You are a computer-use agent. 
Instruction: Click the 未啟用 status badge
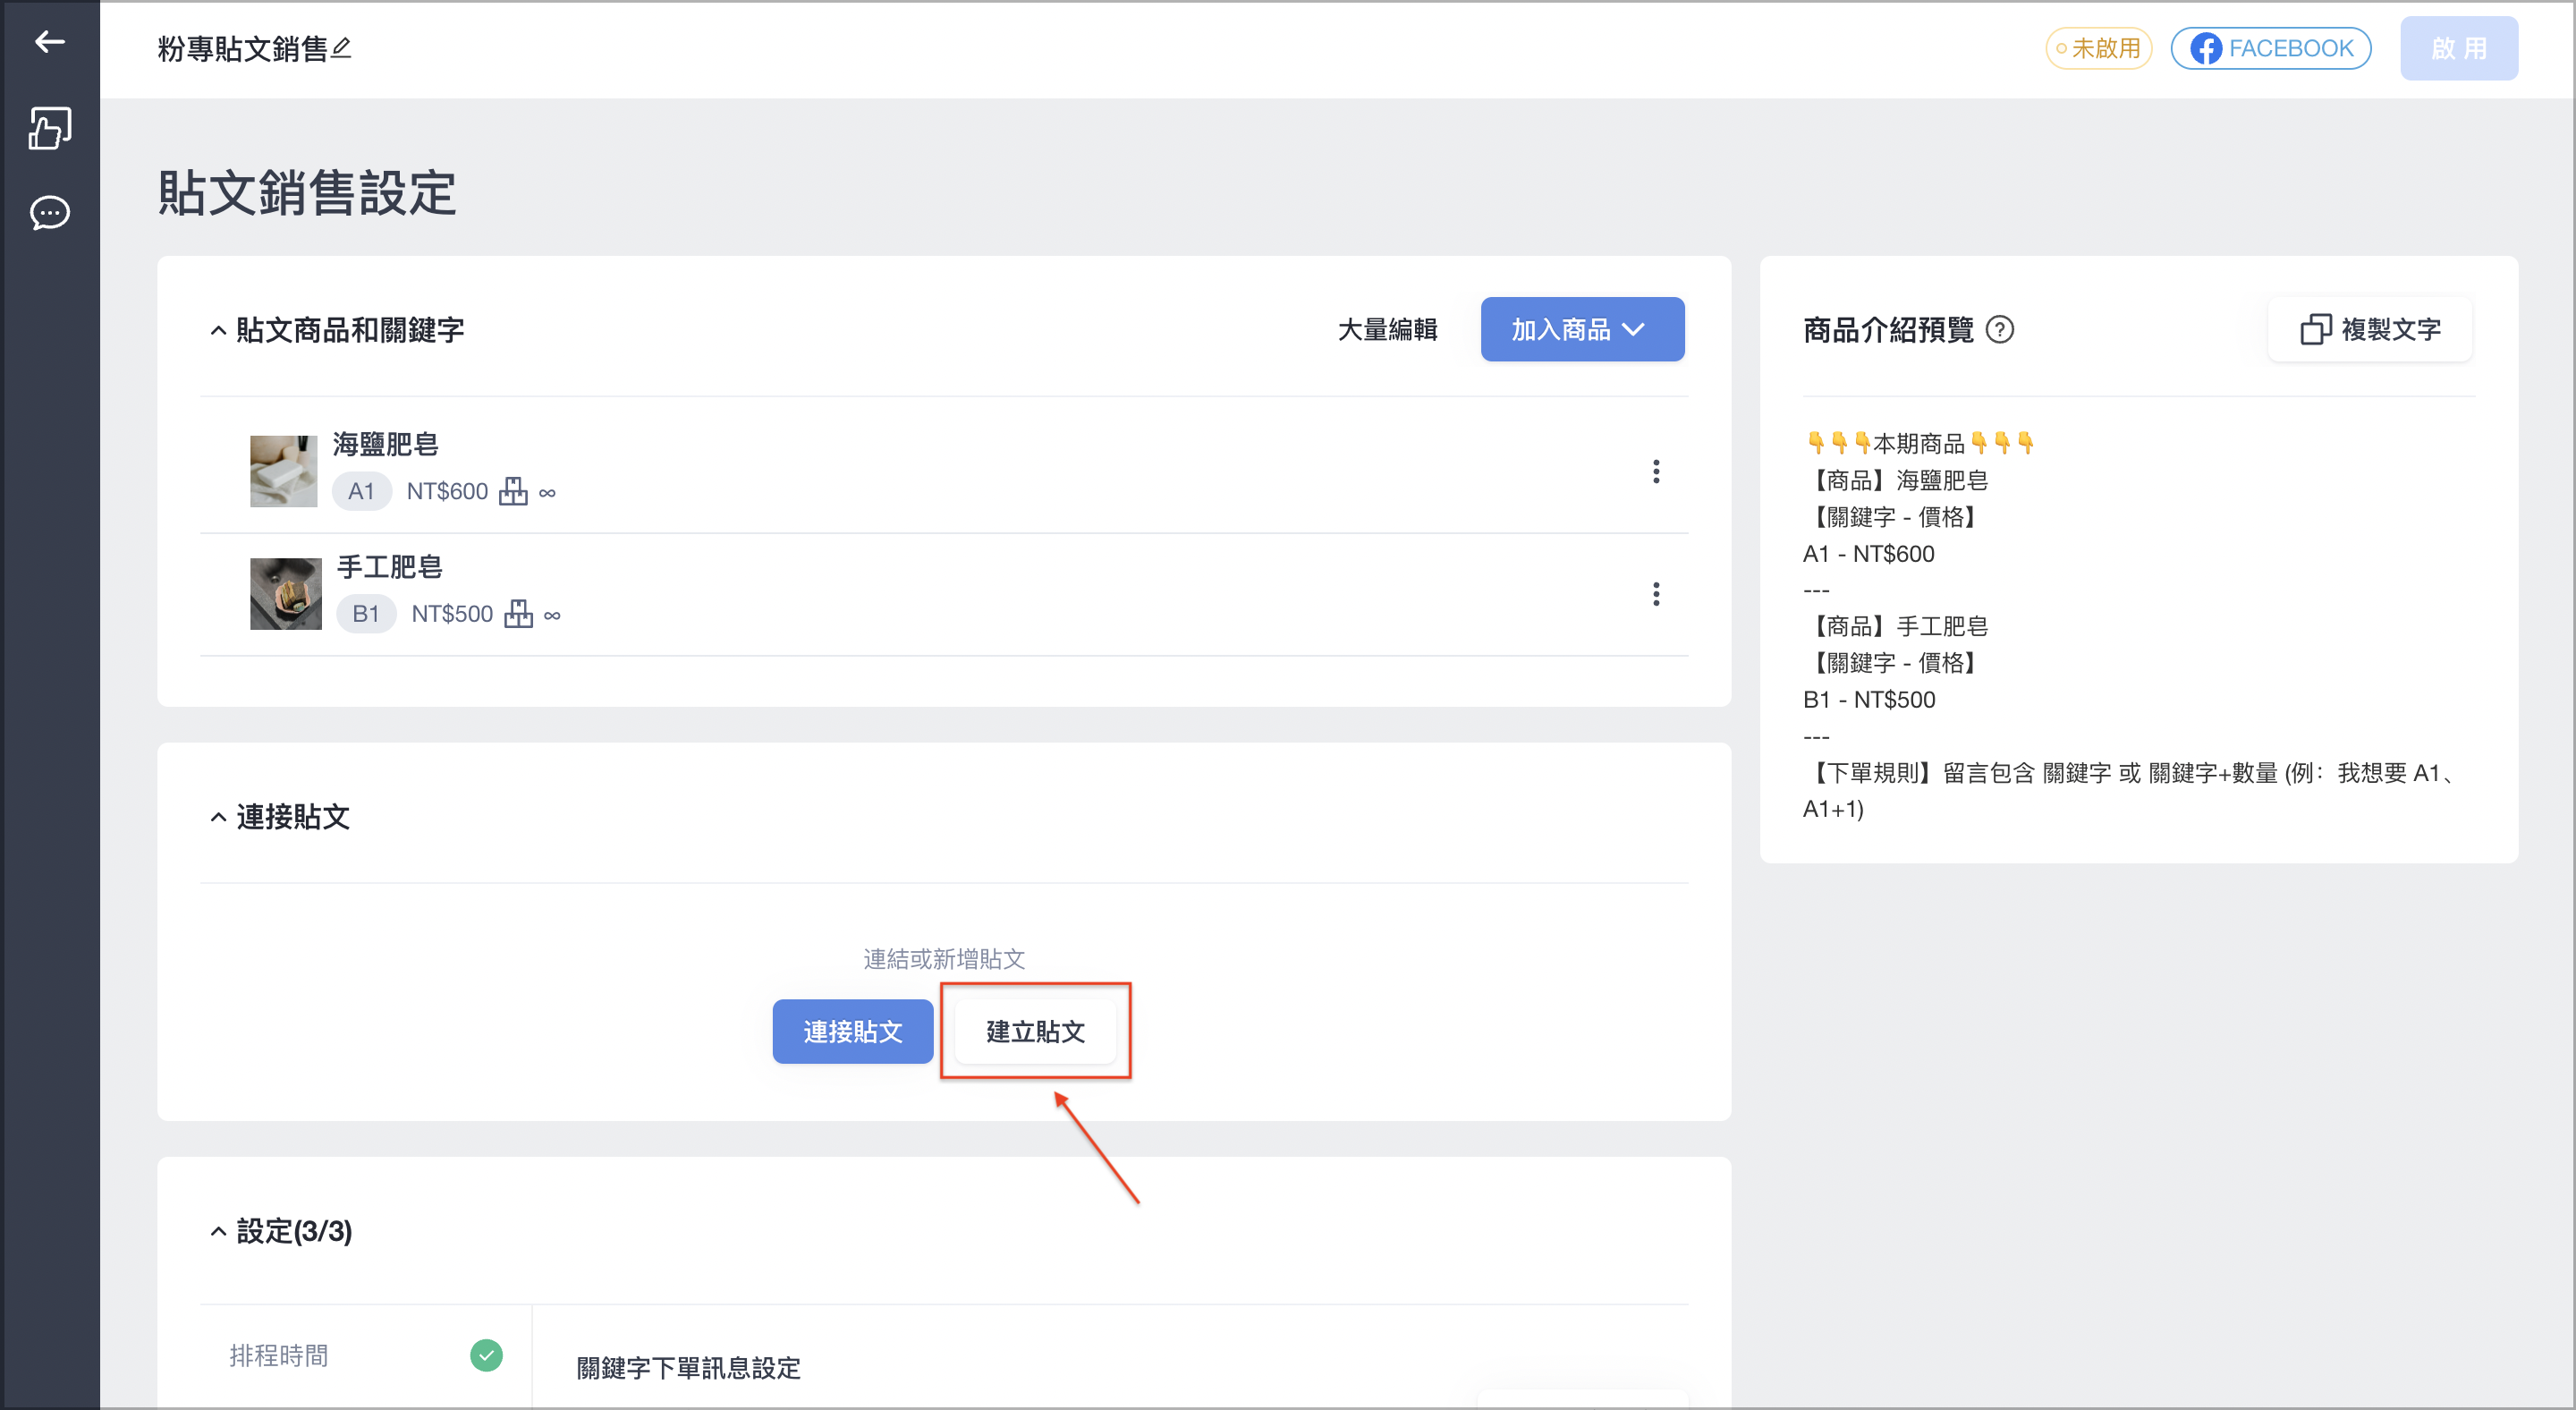pyautogui.click(x=2098, y=48)
